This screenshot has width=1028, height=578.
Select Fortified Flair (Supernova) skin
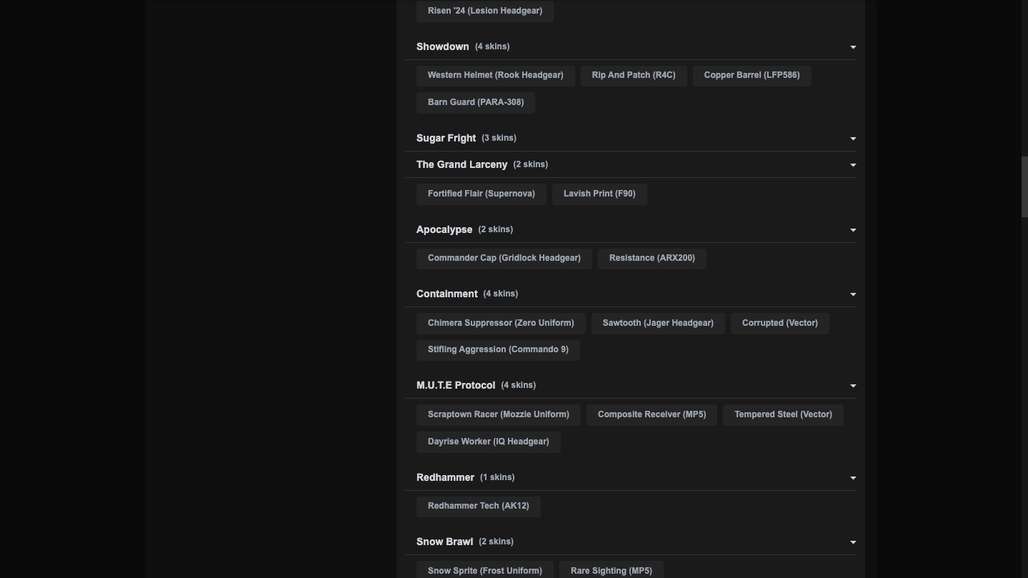click(481, 194)
